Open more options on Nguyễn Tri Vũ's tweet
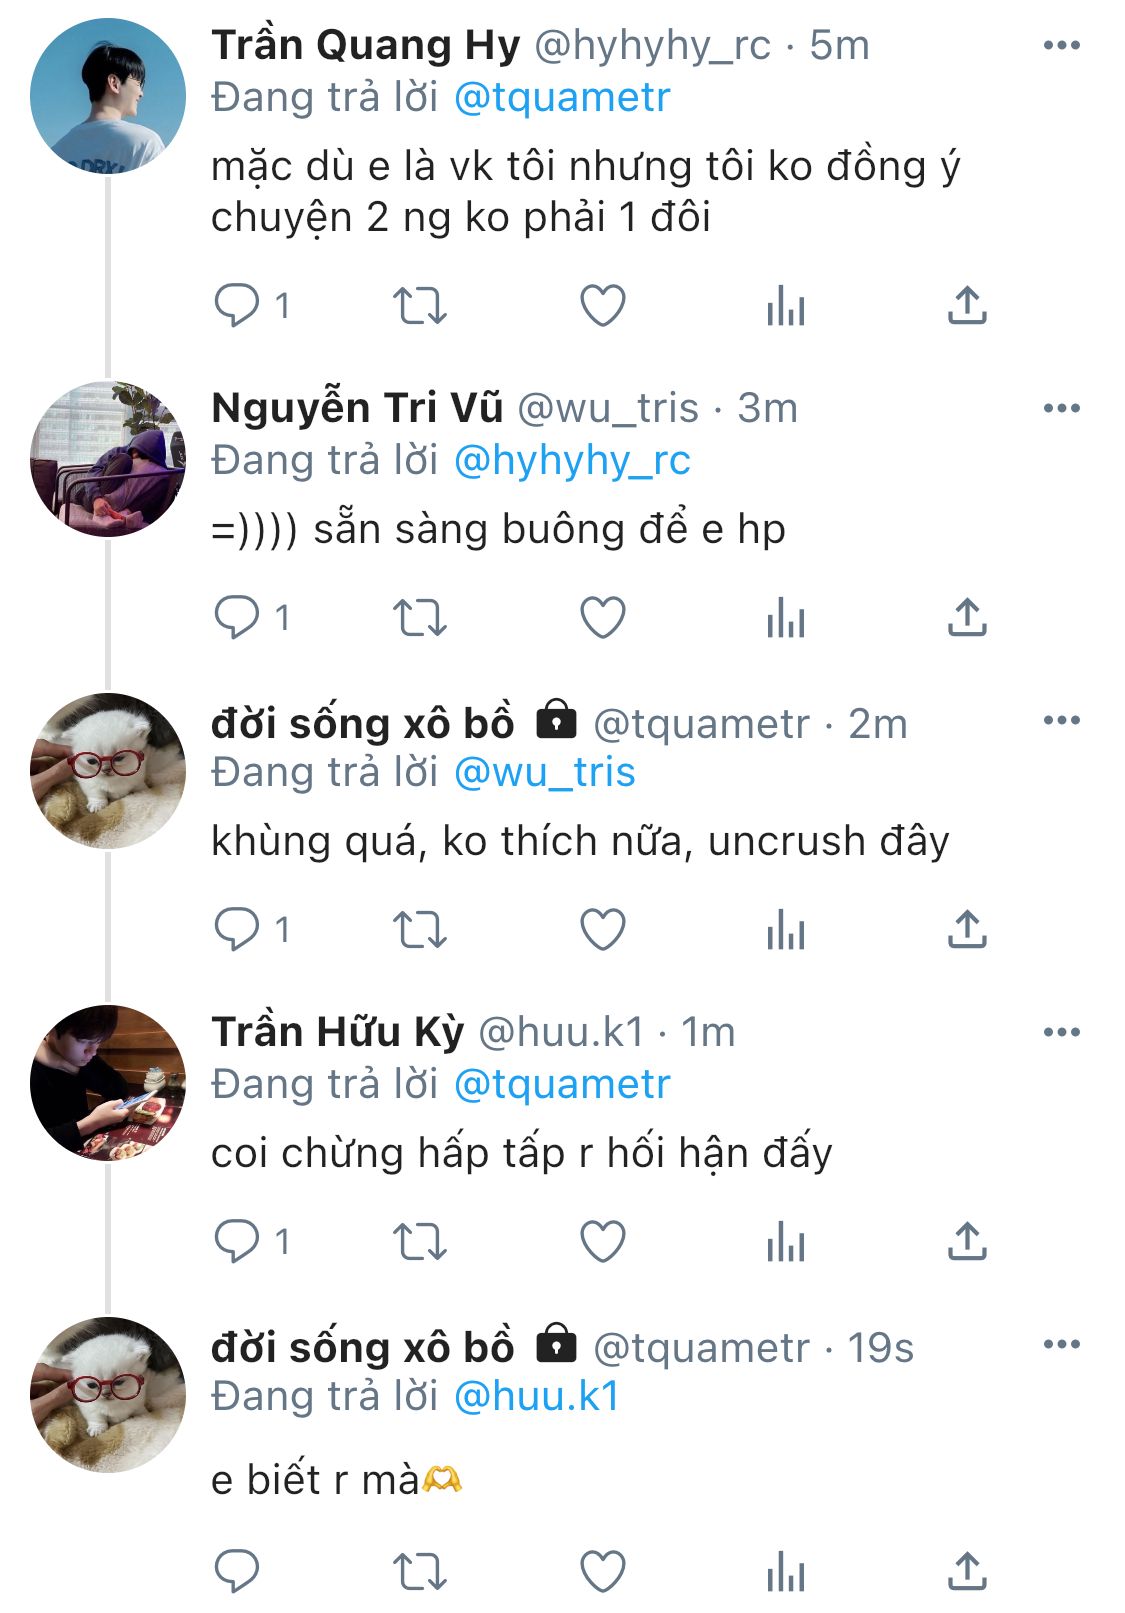 1061,408
